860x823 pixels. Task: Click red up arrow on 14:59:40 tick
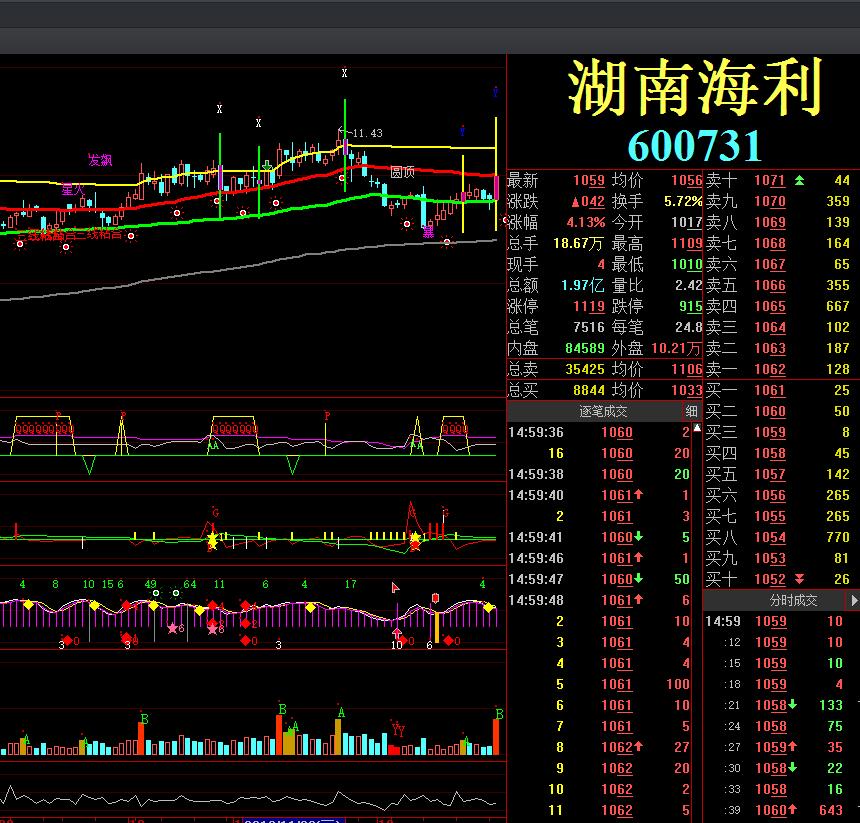pyautogui.click(x=638, y=494)
